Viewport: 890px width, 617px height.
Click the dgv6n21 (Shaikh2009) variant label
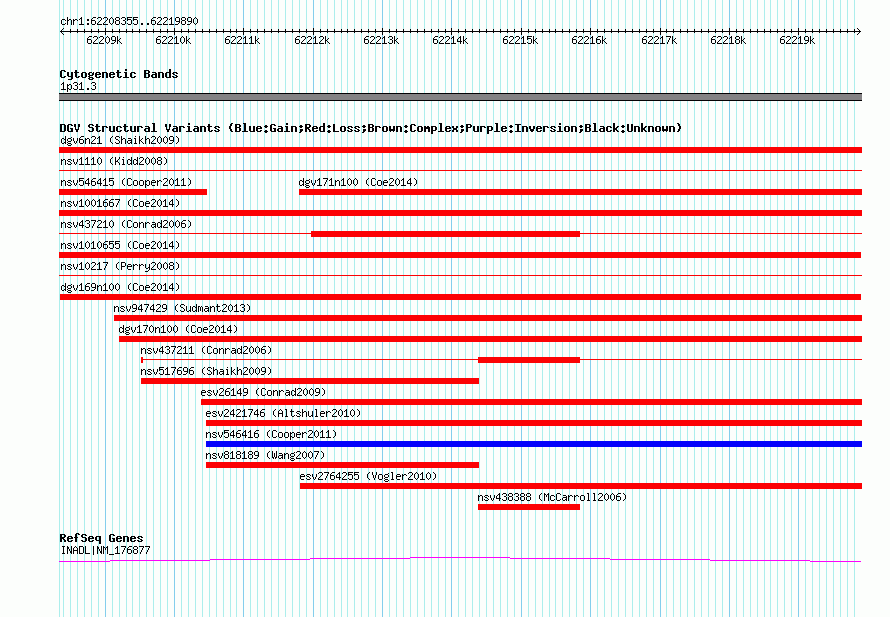coord(120,140)
